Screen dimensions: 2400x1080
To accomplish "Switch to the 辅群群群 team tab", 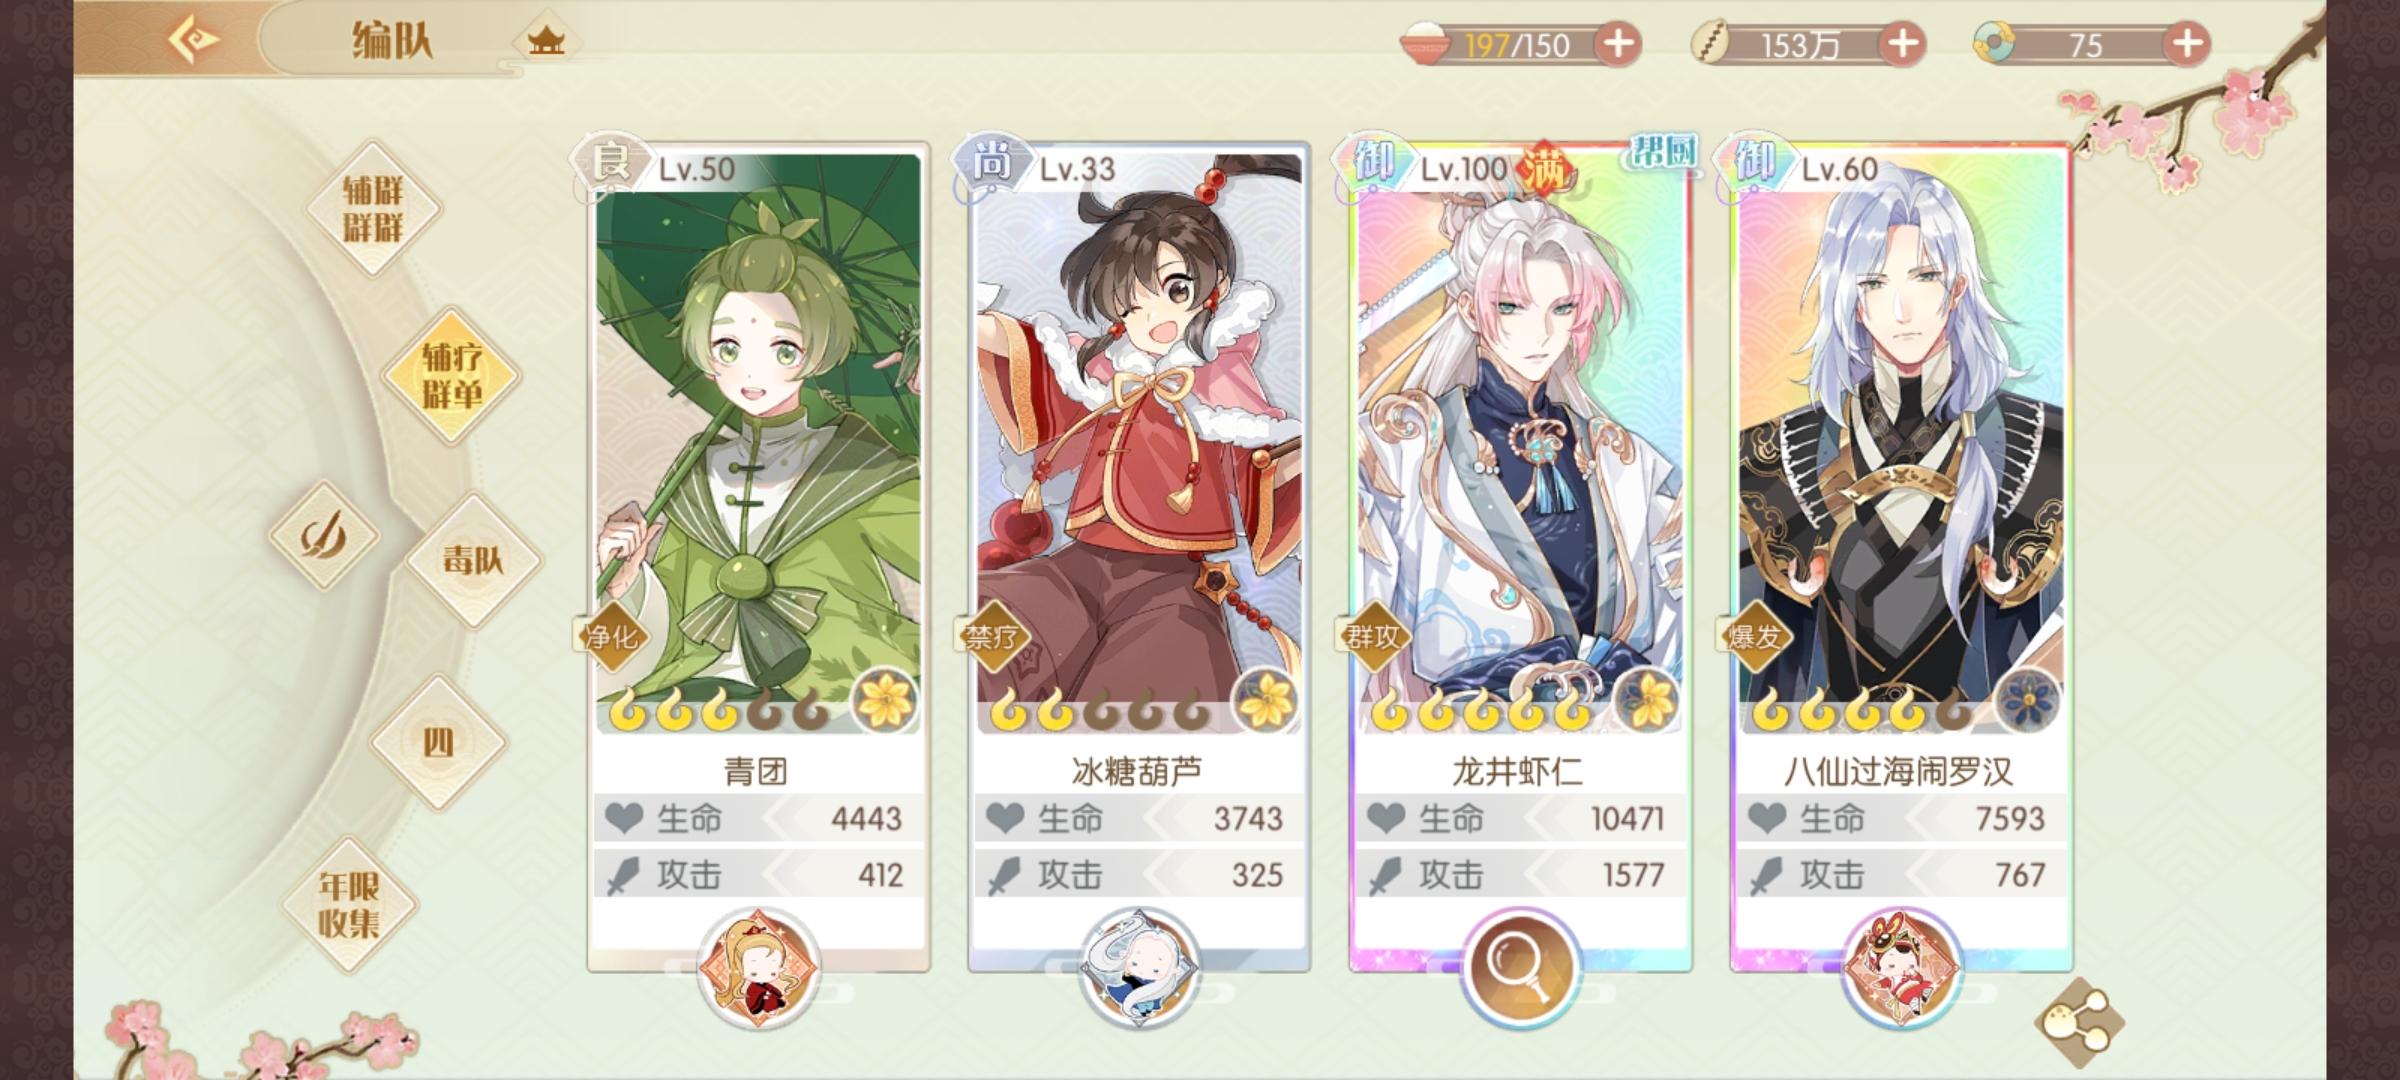I will 373,209.
